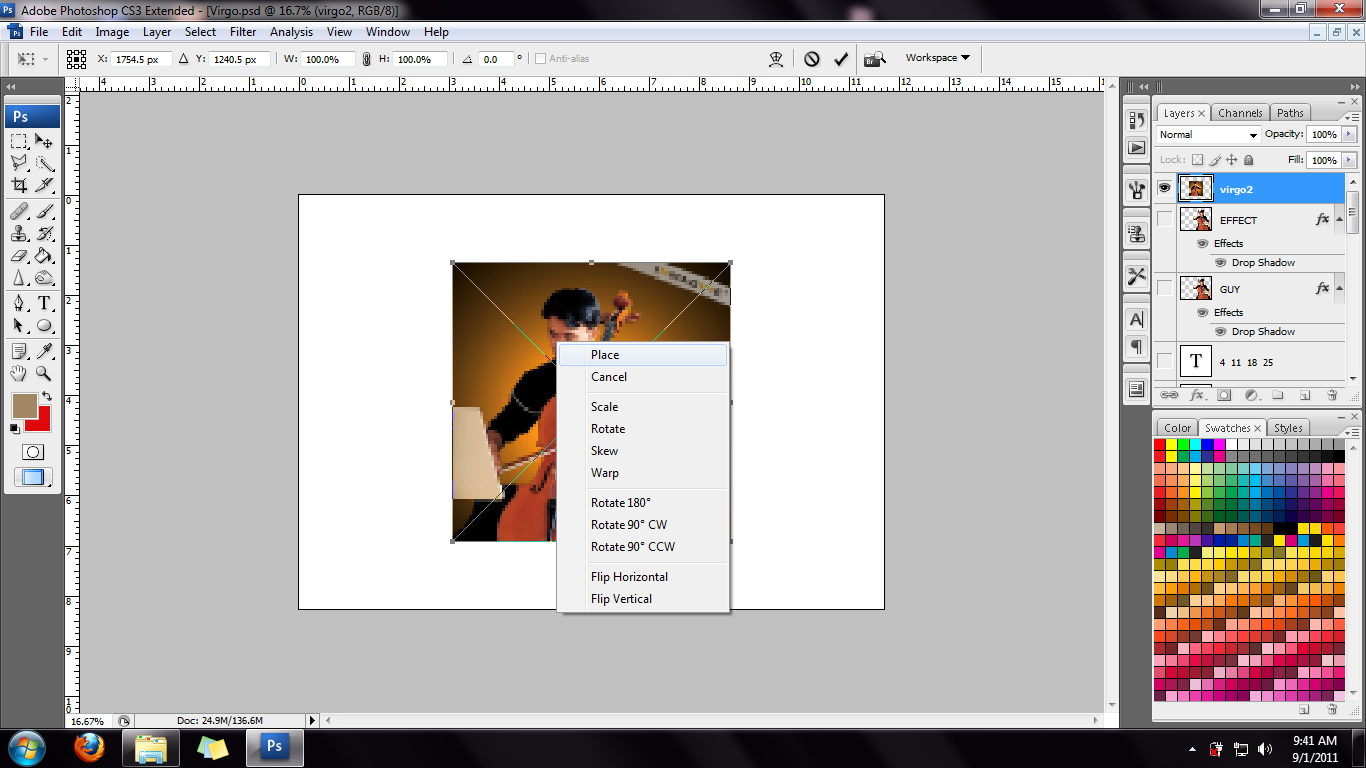Open the Fill slider arrow
The image size is (1366, 768).
[1350, 160]
